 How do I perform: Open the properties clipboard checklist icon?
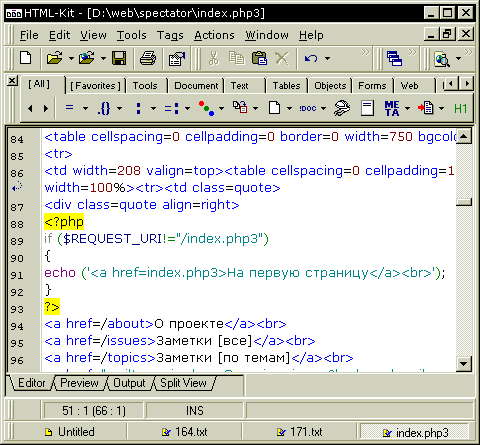tap(177, 58)
